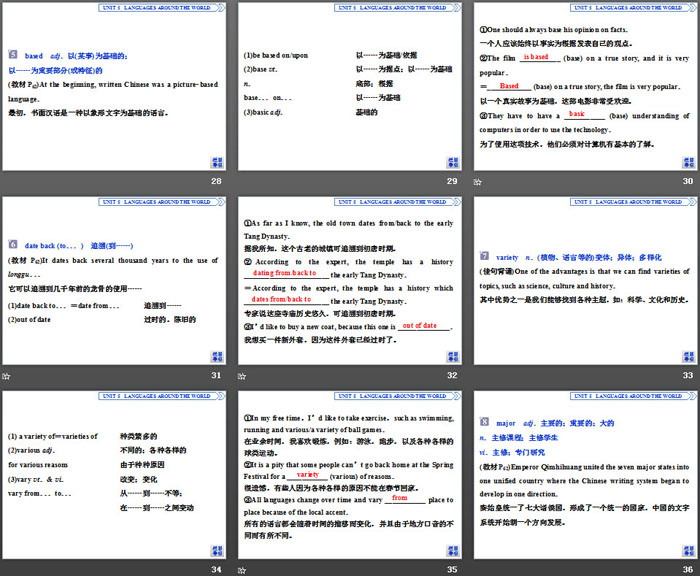Click the slide number 35 label
700x576 pixels.
(452, 569)
